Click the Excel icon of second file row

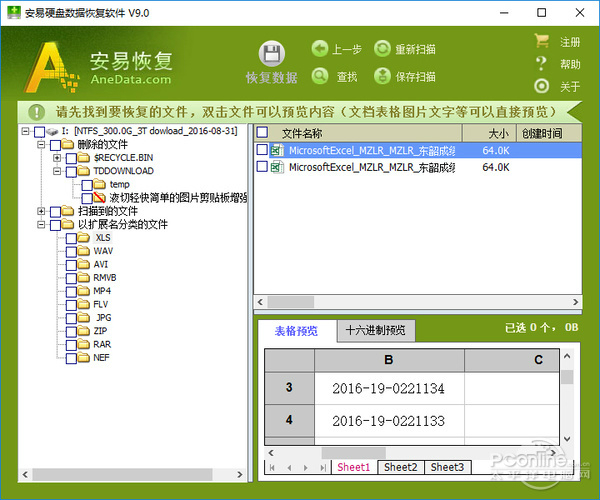coord(277,167)
